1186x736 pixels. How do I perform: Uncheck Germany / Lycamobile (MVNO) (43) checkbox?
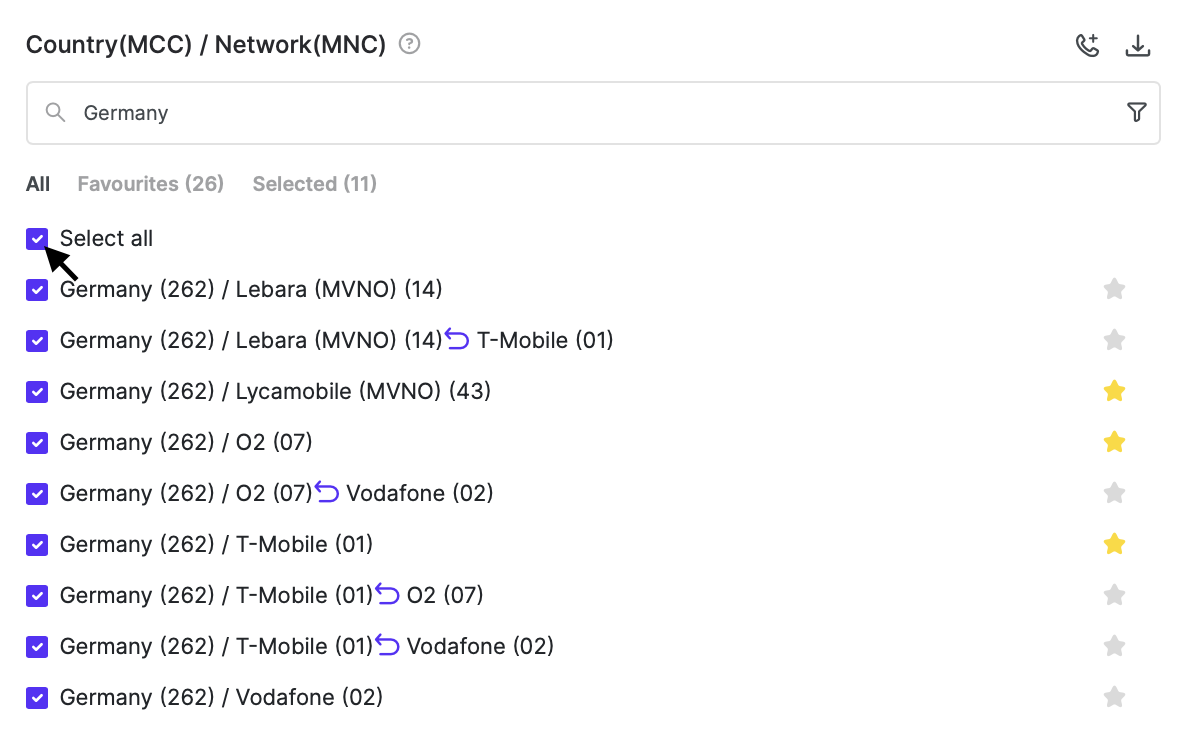tap(37, 391)
